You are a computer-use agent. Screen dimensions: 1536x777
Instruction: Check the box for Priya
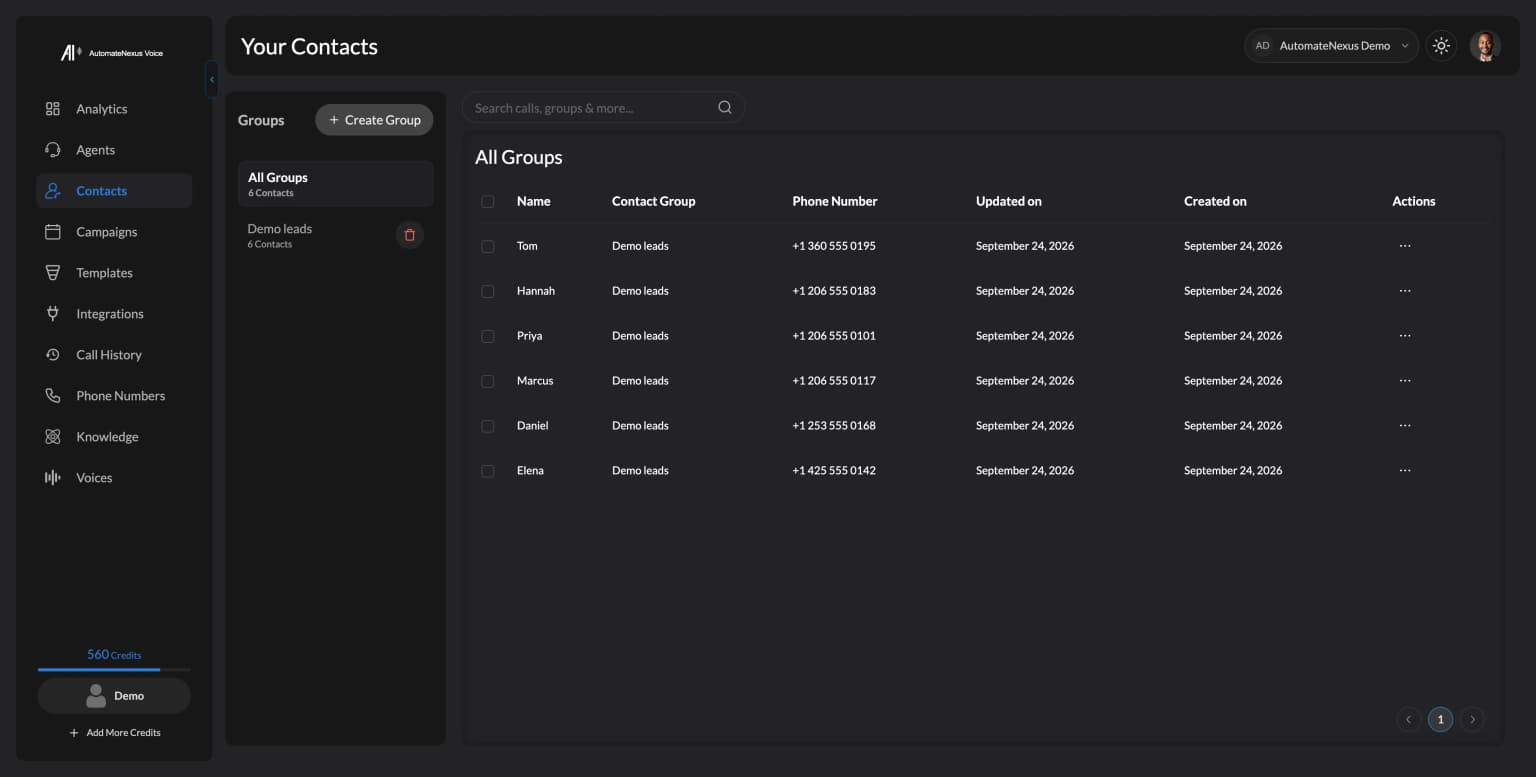(488, 336)
